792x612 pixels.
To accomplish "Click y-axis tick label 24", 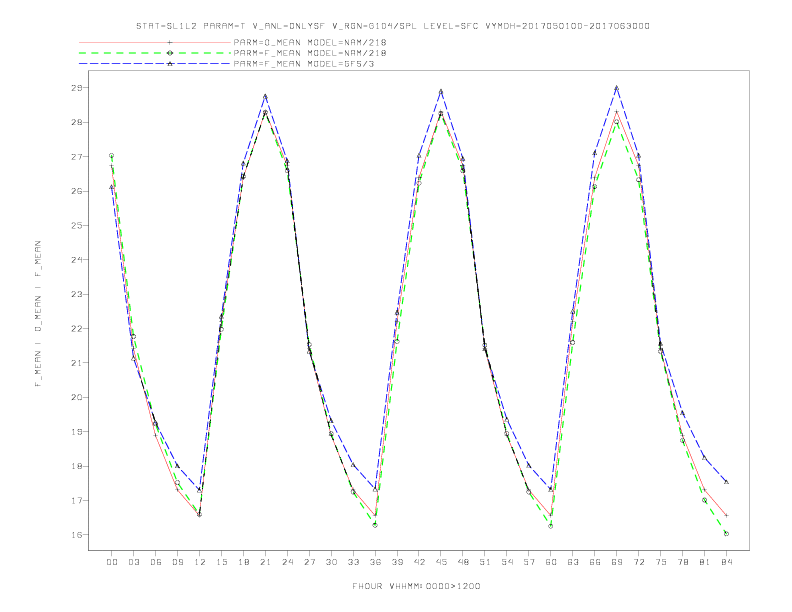I will point(77,260).
